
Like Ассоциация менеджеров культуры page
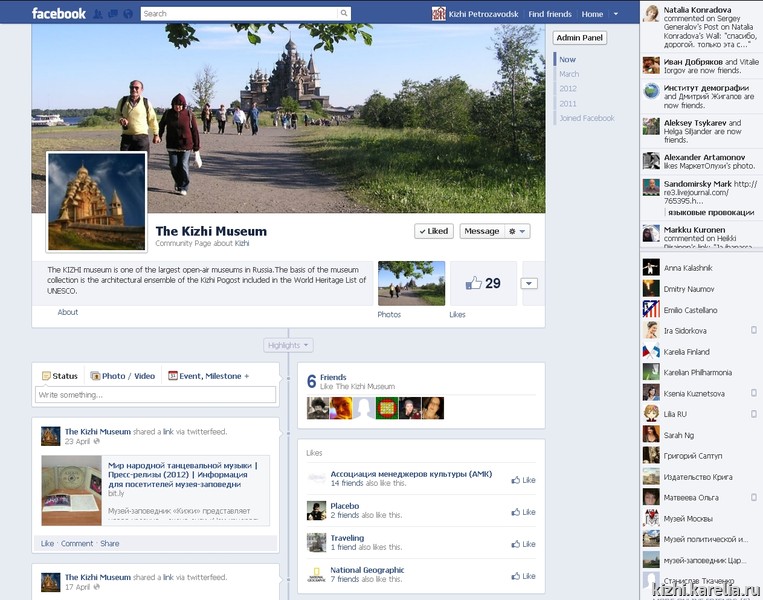pos(523,480)
